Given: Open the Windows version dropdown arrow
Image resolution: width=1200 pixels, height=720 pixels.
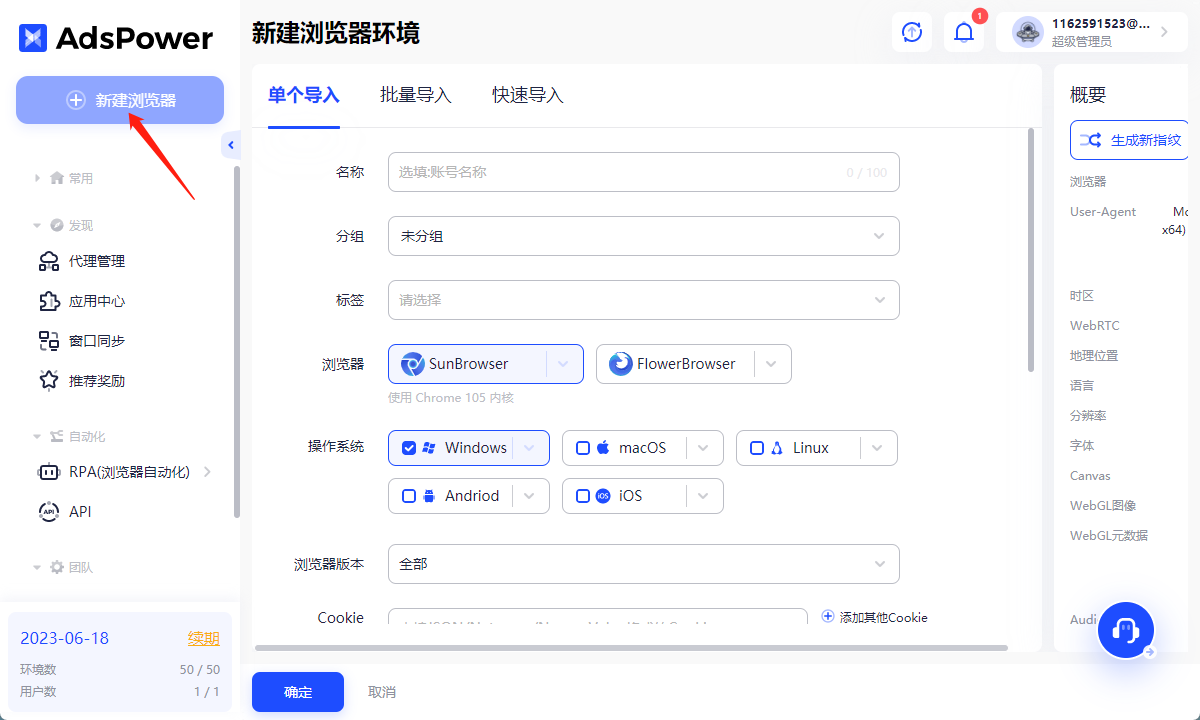Looking at the screenshot, I should click(530, 448).
